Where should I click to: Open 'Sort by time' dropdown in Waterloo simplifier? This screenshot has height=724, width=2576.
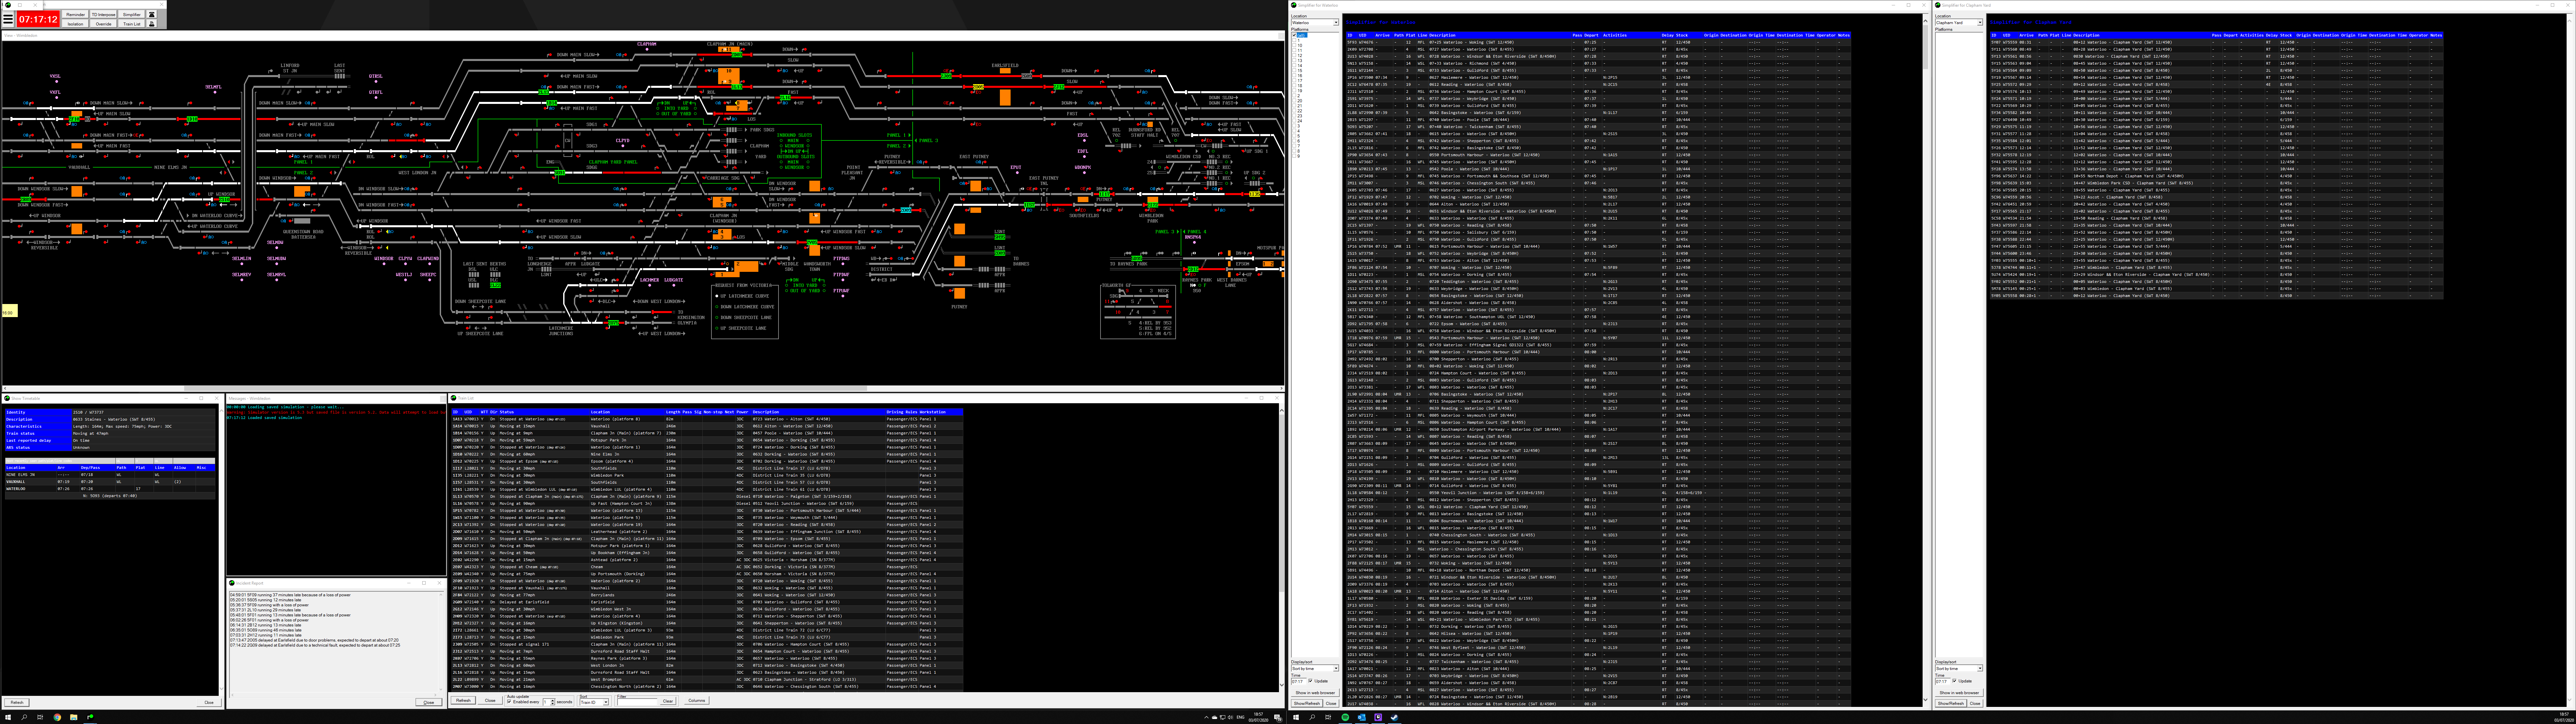click(x=1315, y=668)
